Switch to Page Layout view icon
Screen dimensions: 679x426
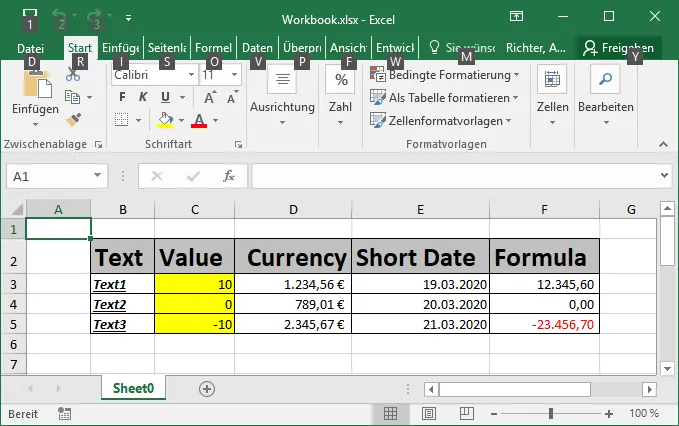[x=429, y=413]
